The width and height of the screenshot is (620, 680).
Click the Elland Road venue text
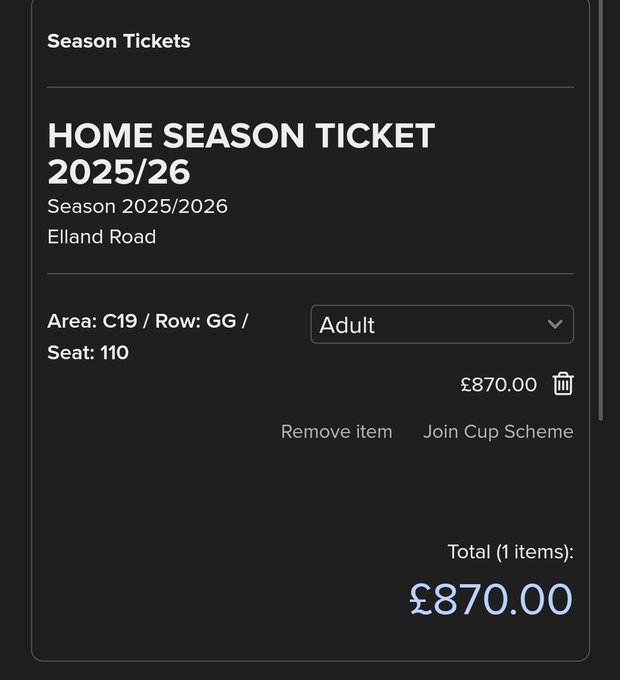[101, 237]
